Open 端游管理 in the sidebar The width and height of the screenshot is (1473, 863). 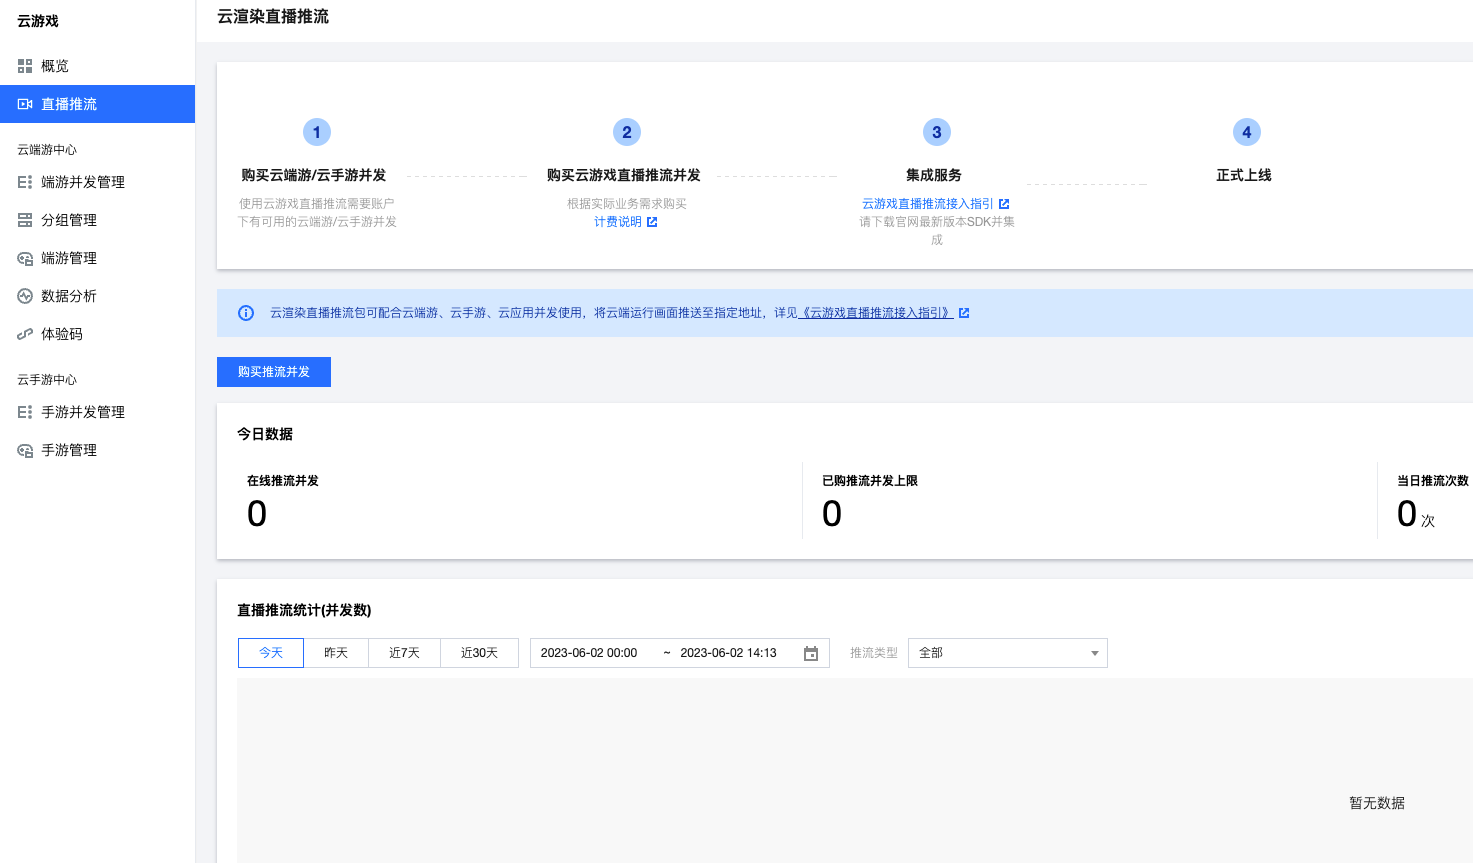coord(69,258)
